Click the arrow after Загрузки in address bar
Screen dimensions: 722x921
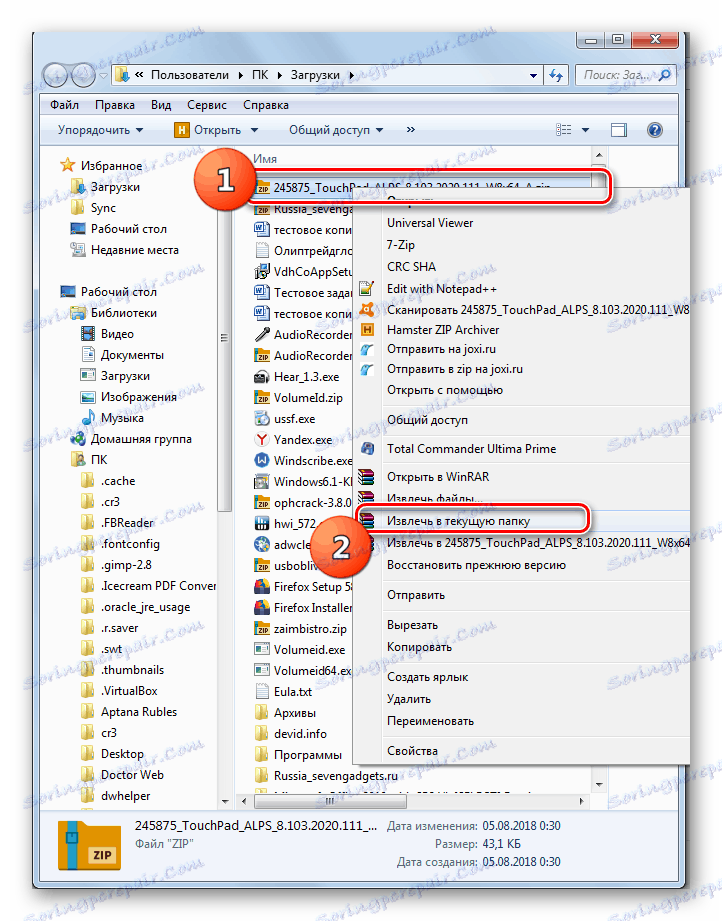tap(351, 75)
